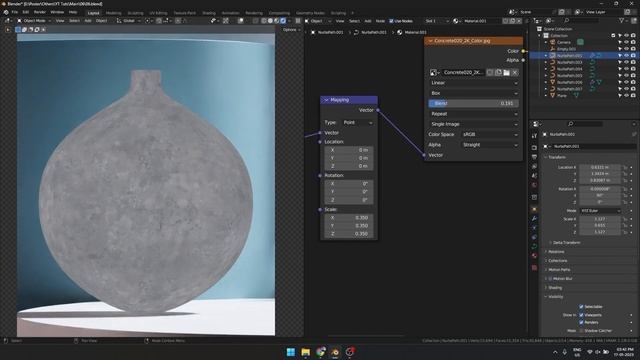Open the Tool properties tab icon

point(534,136)
